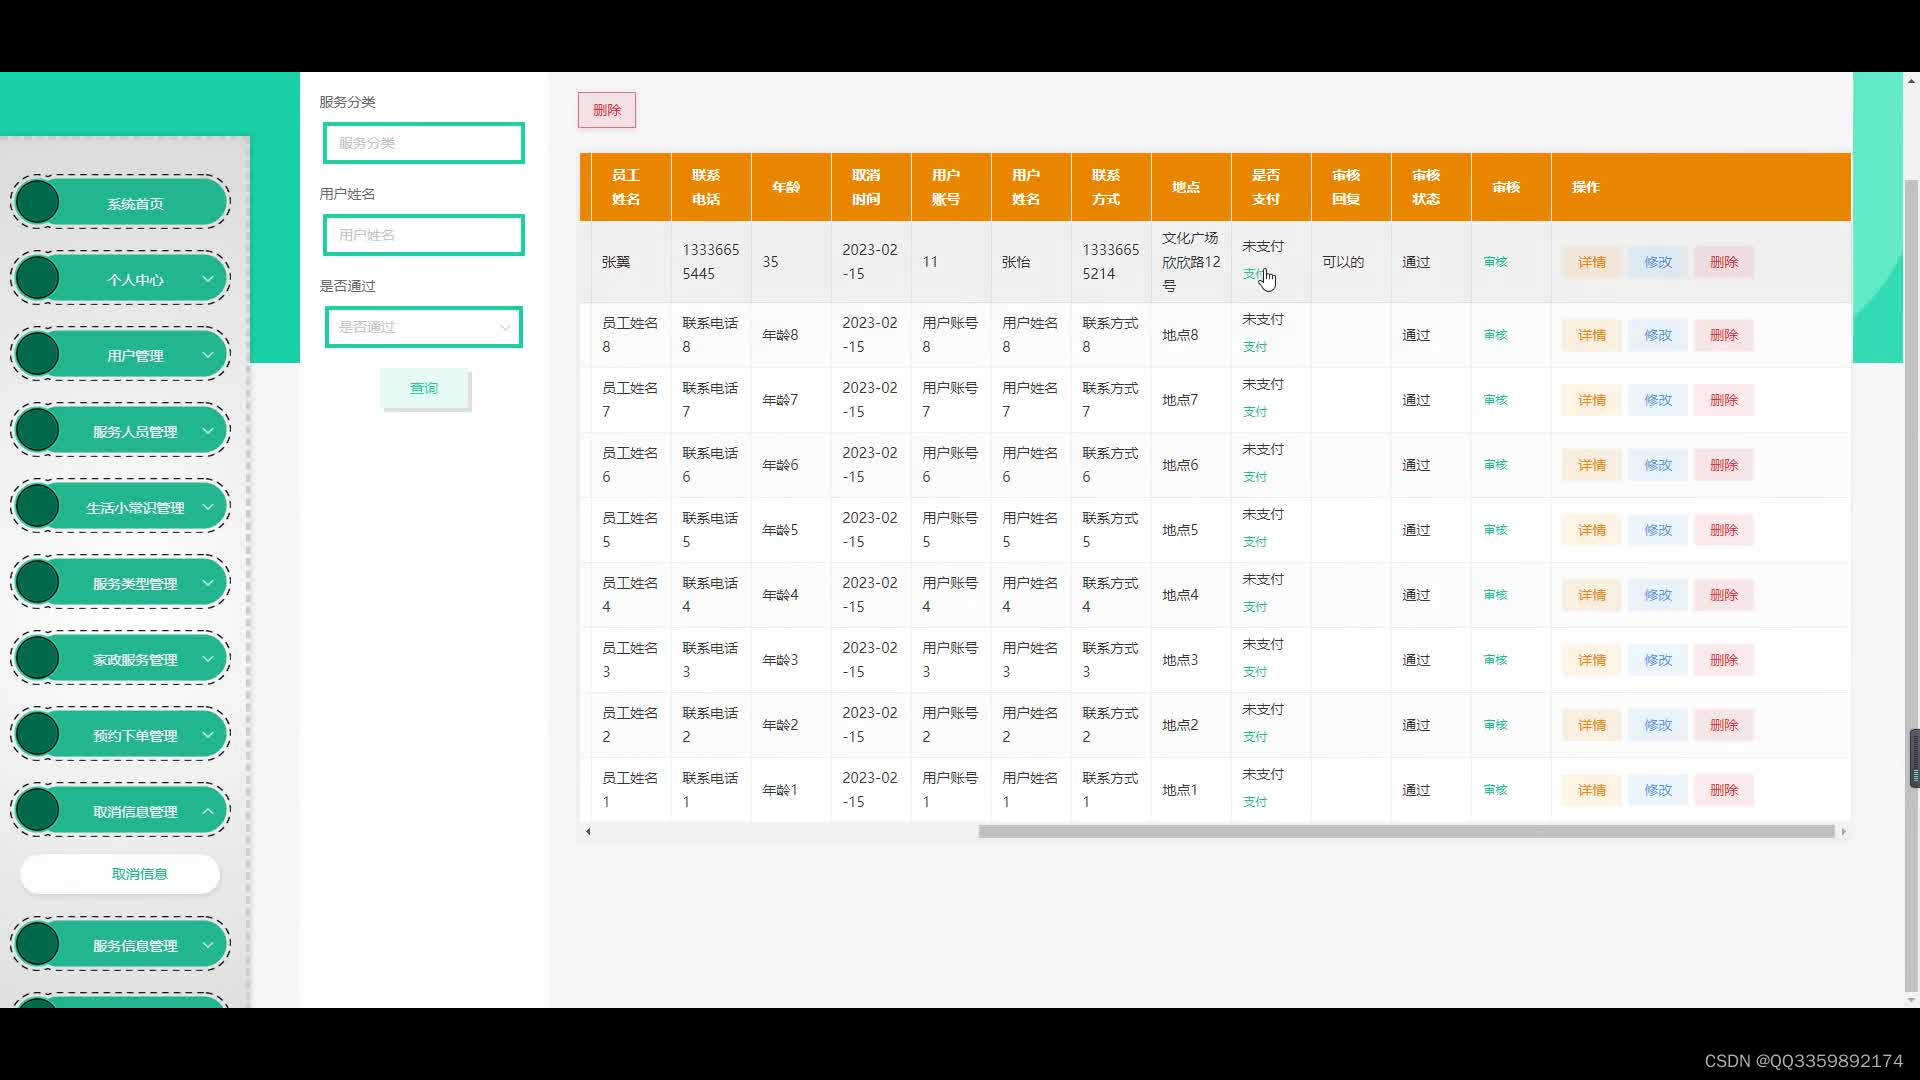The image size is (1920, 1080).
Task: Click 修改 in 员工姓名3 row
Action: [x=1657, y=660]
